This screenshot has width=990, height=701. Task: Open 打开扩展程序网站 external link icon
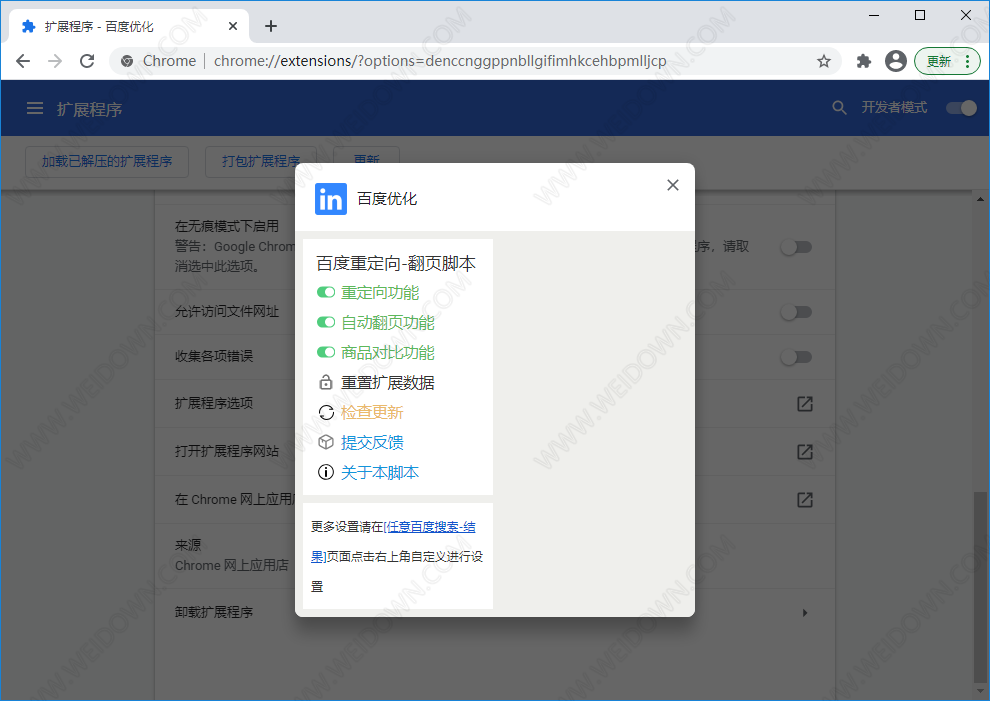804,452
